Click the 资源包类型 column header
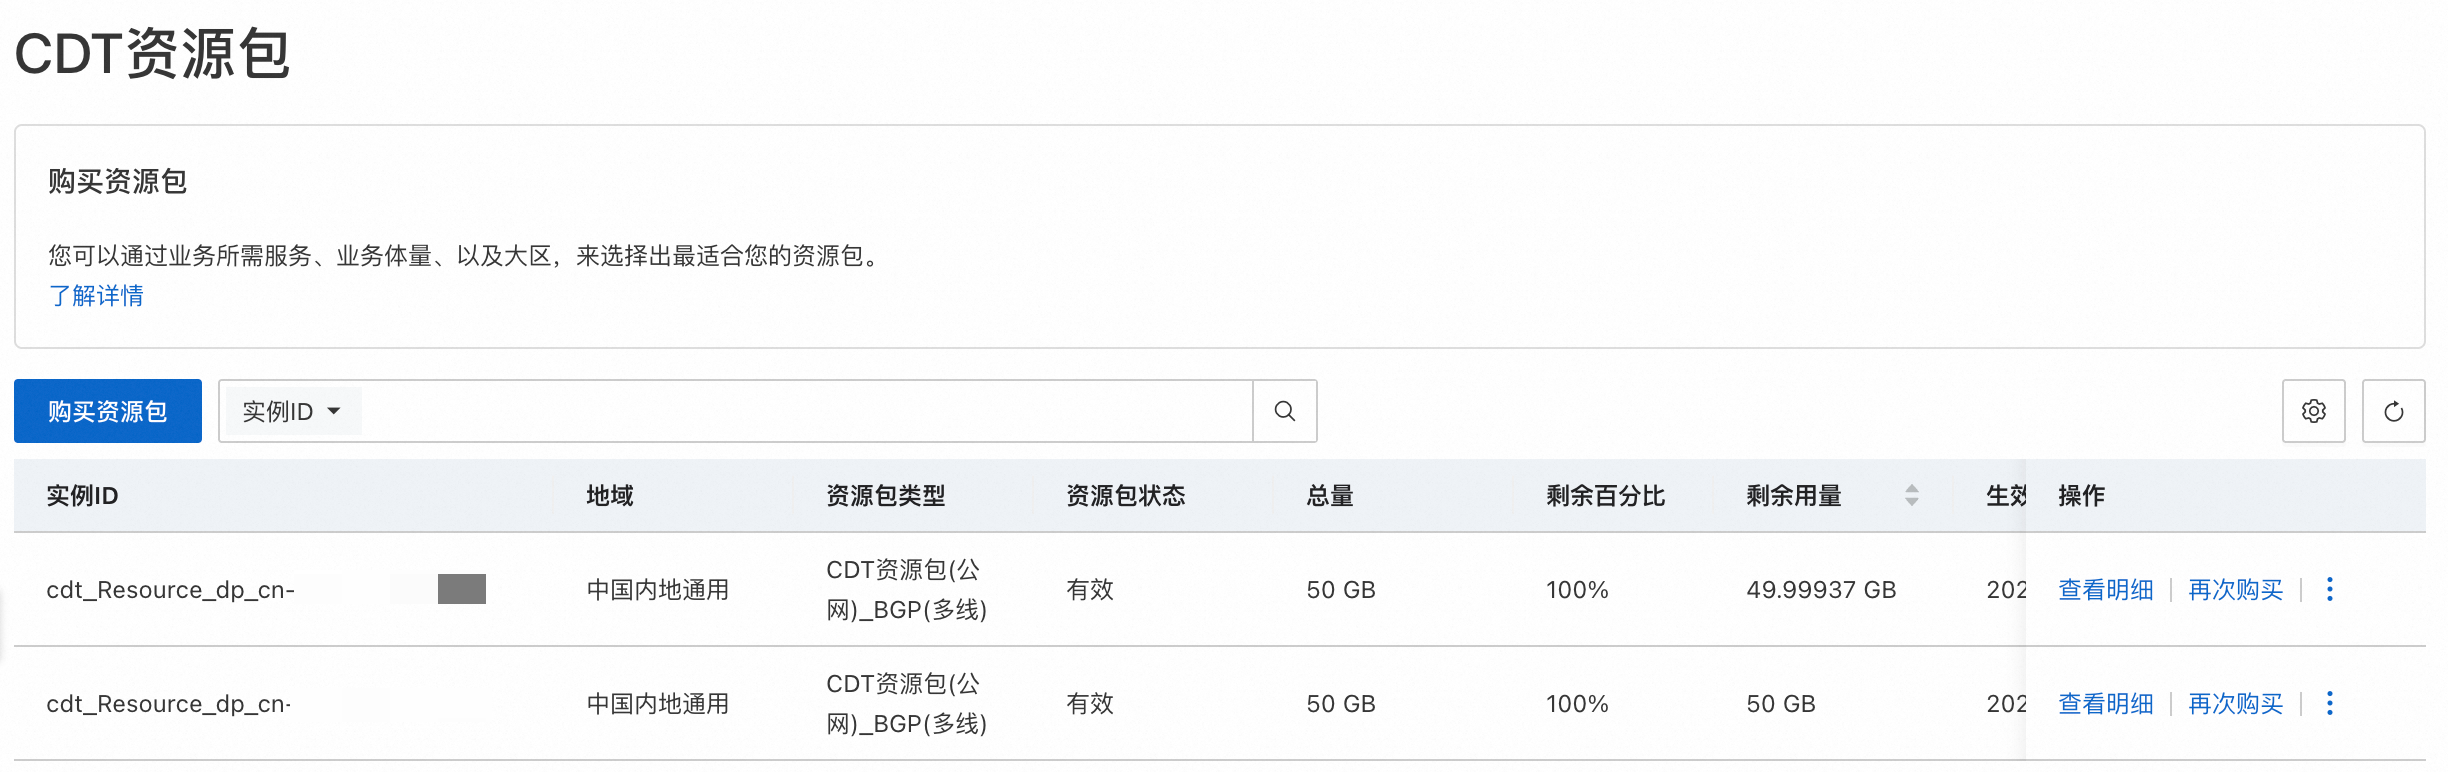The height and width of the screenshot is (772, 2448). click(x=886, y=495)
